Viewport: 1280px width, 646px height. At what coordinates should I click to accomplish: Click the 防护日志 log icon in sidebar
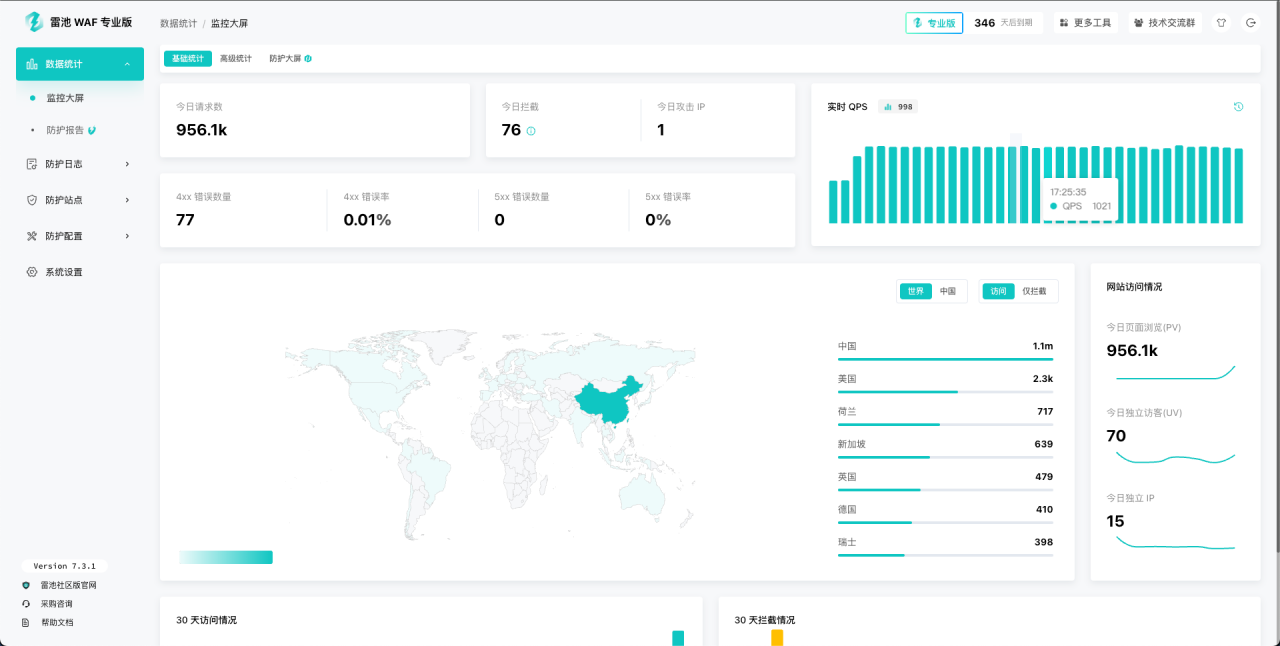coord(32,164)
